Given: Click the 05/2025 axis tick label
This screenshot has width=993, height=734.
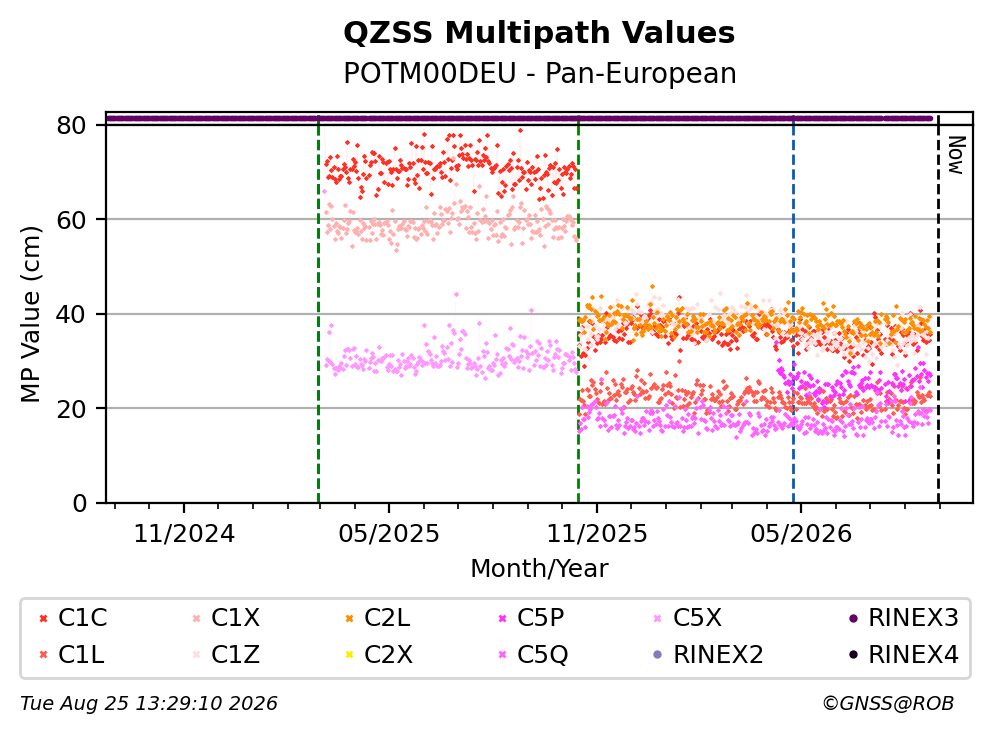Looking at the screenshot, I should tap(389, 534).
